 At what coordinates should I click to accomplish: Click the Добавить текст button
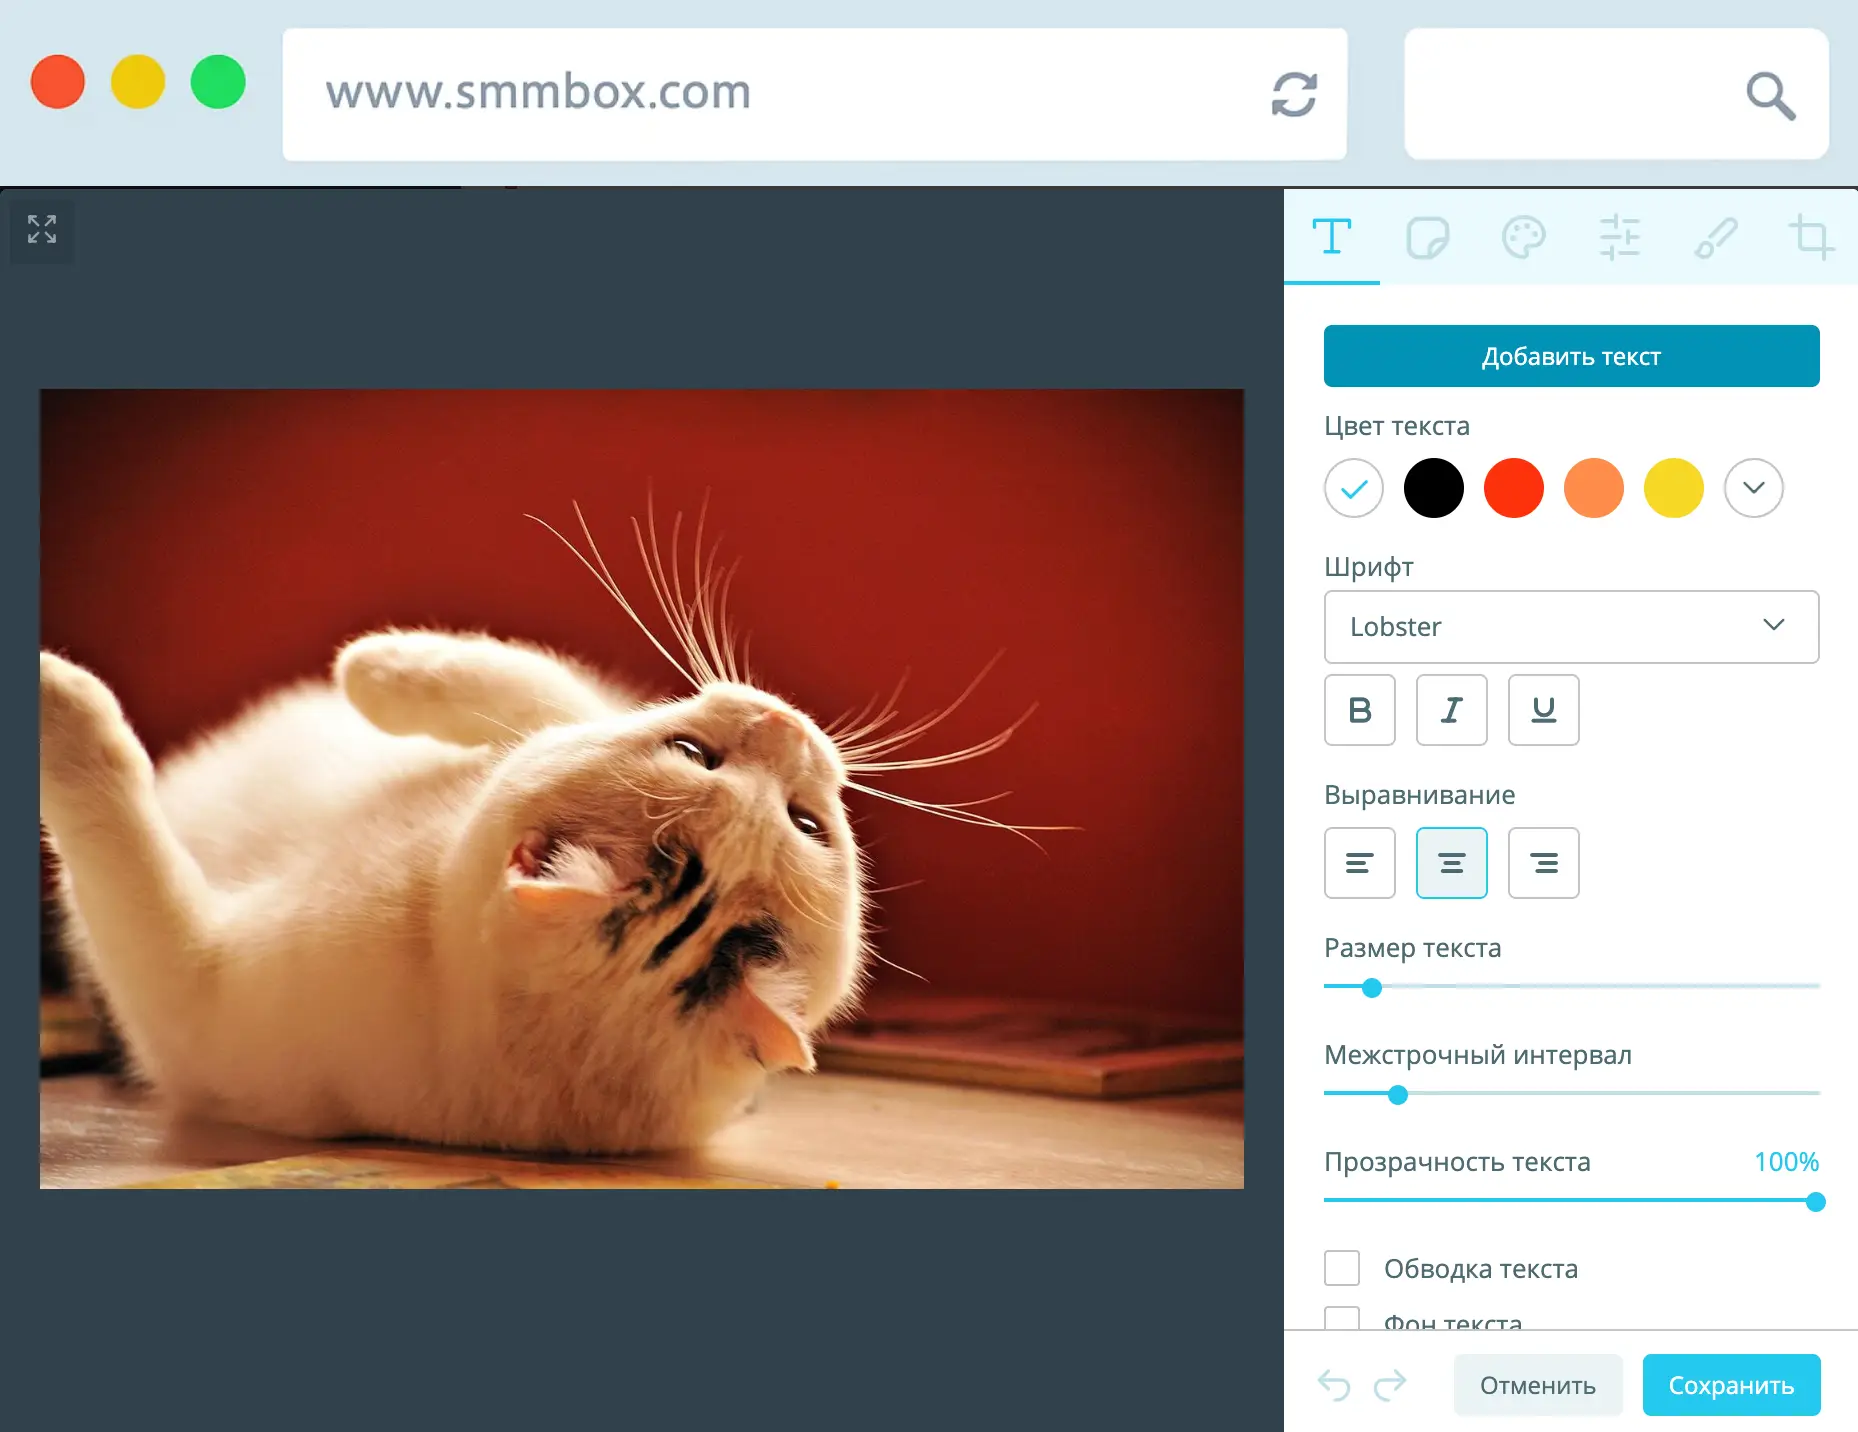[1572, 356]
